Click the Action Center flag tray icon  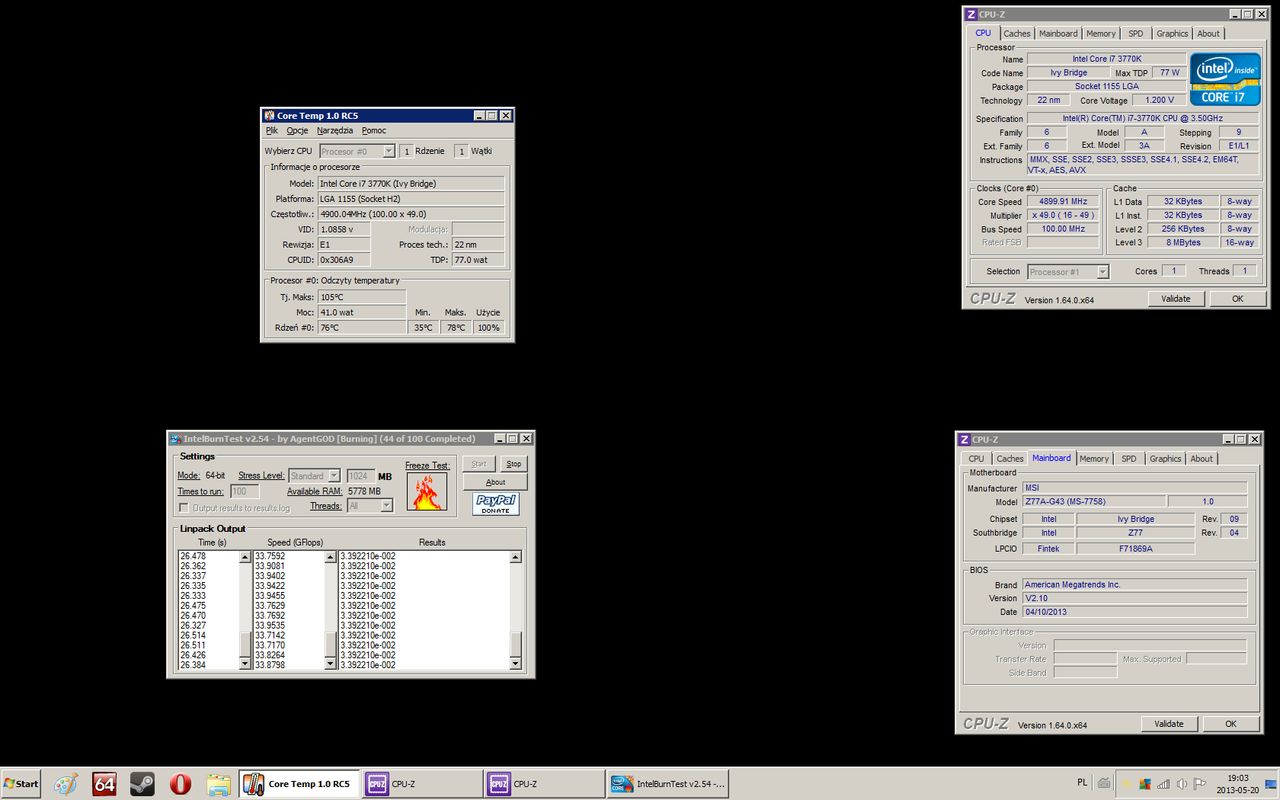(1201, 783)
